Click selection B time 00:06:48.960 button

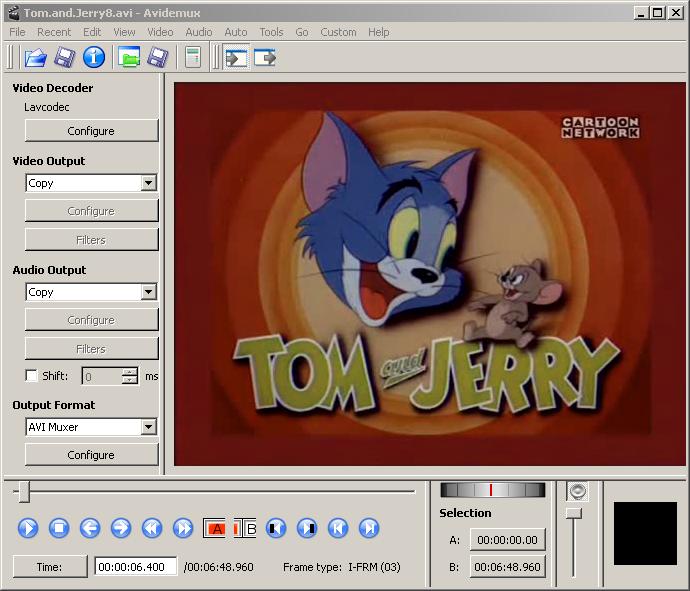pyautogui.click(x=507, y=567)
